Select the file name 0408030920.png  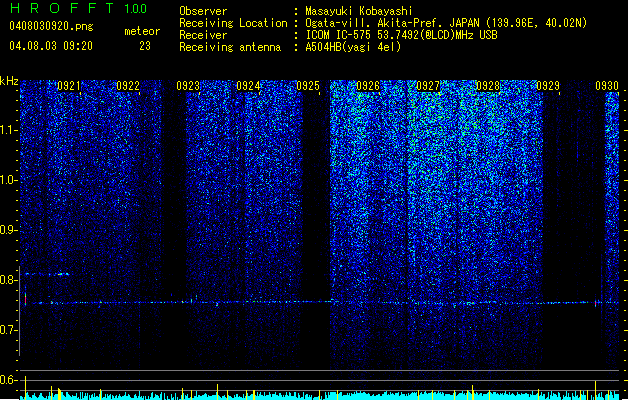(51, 26)
